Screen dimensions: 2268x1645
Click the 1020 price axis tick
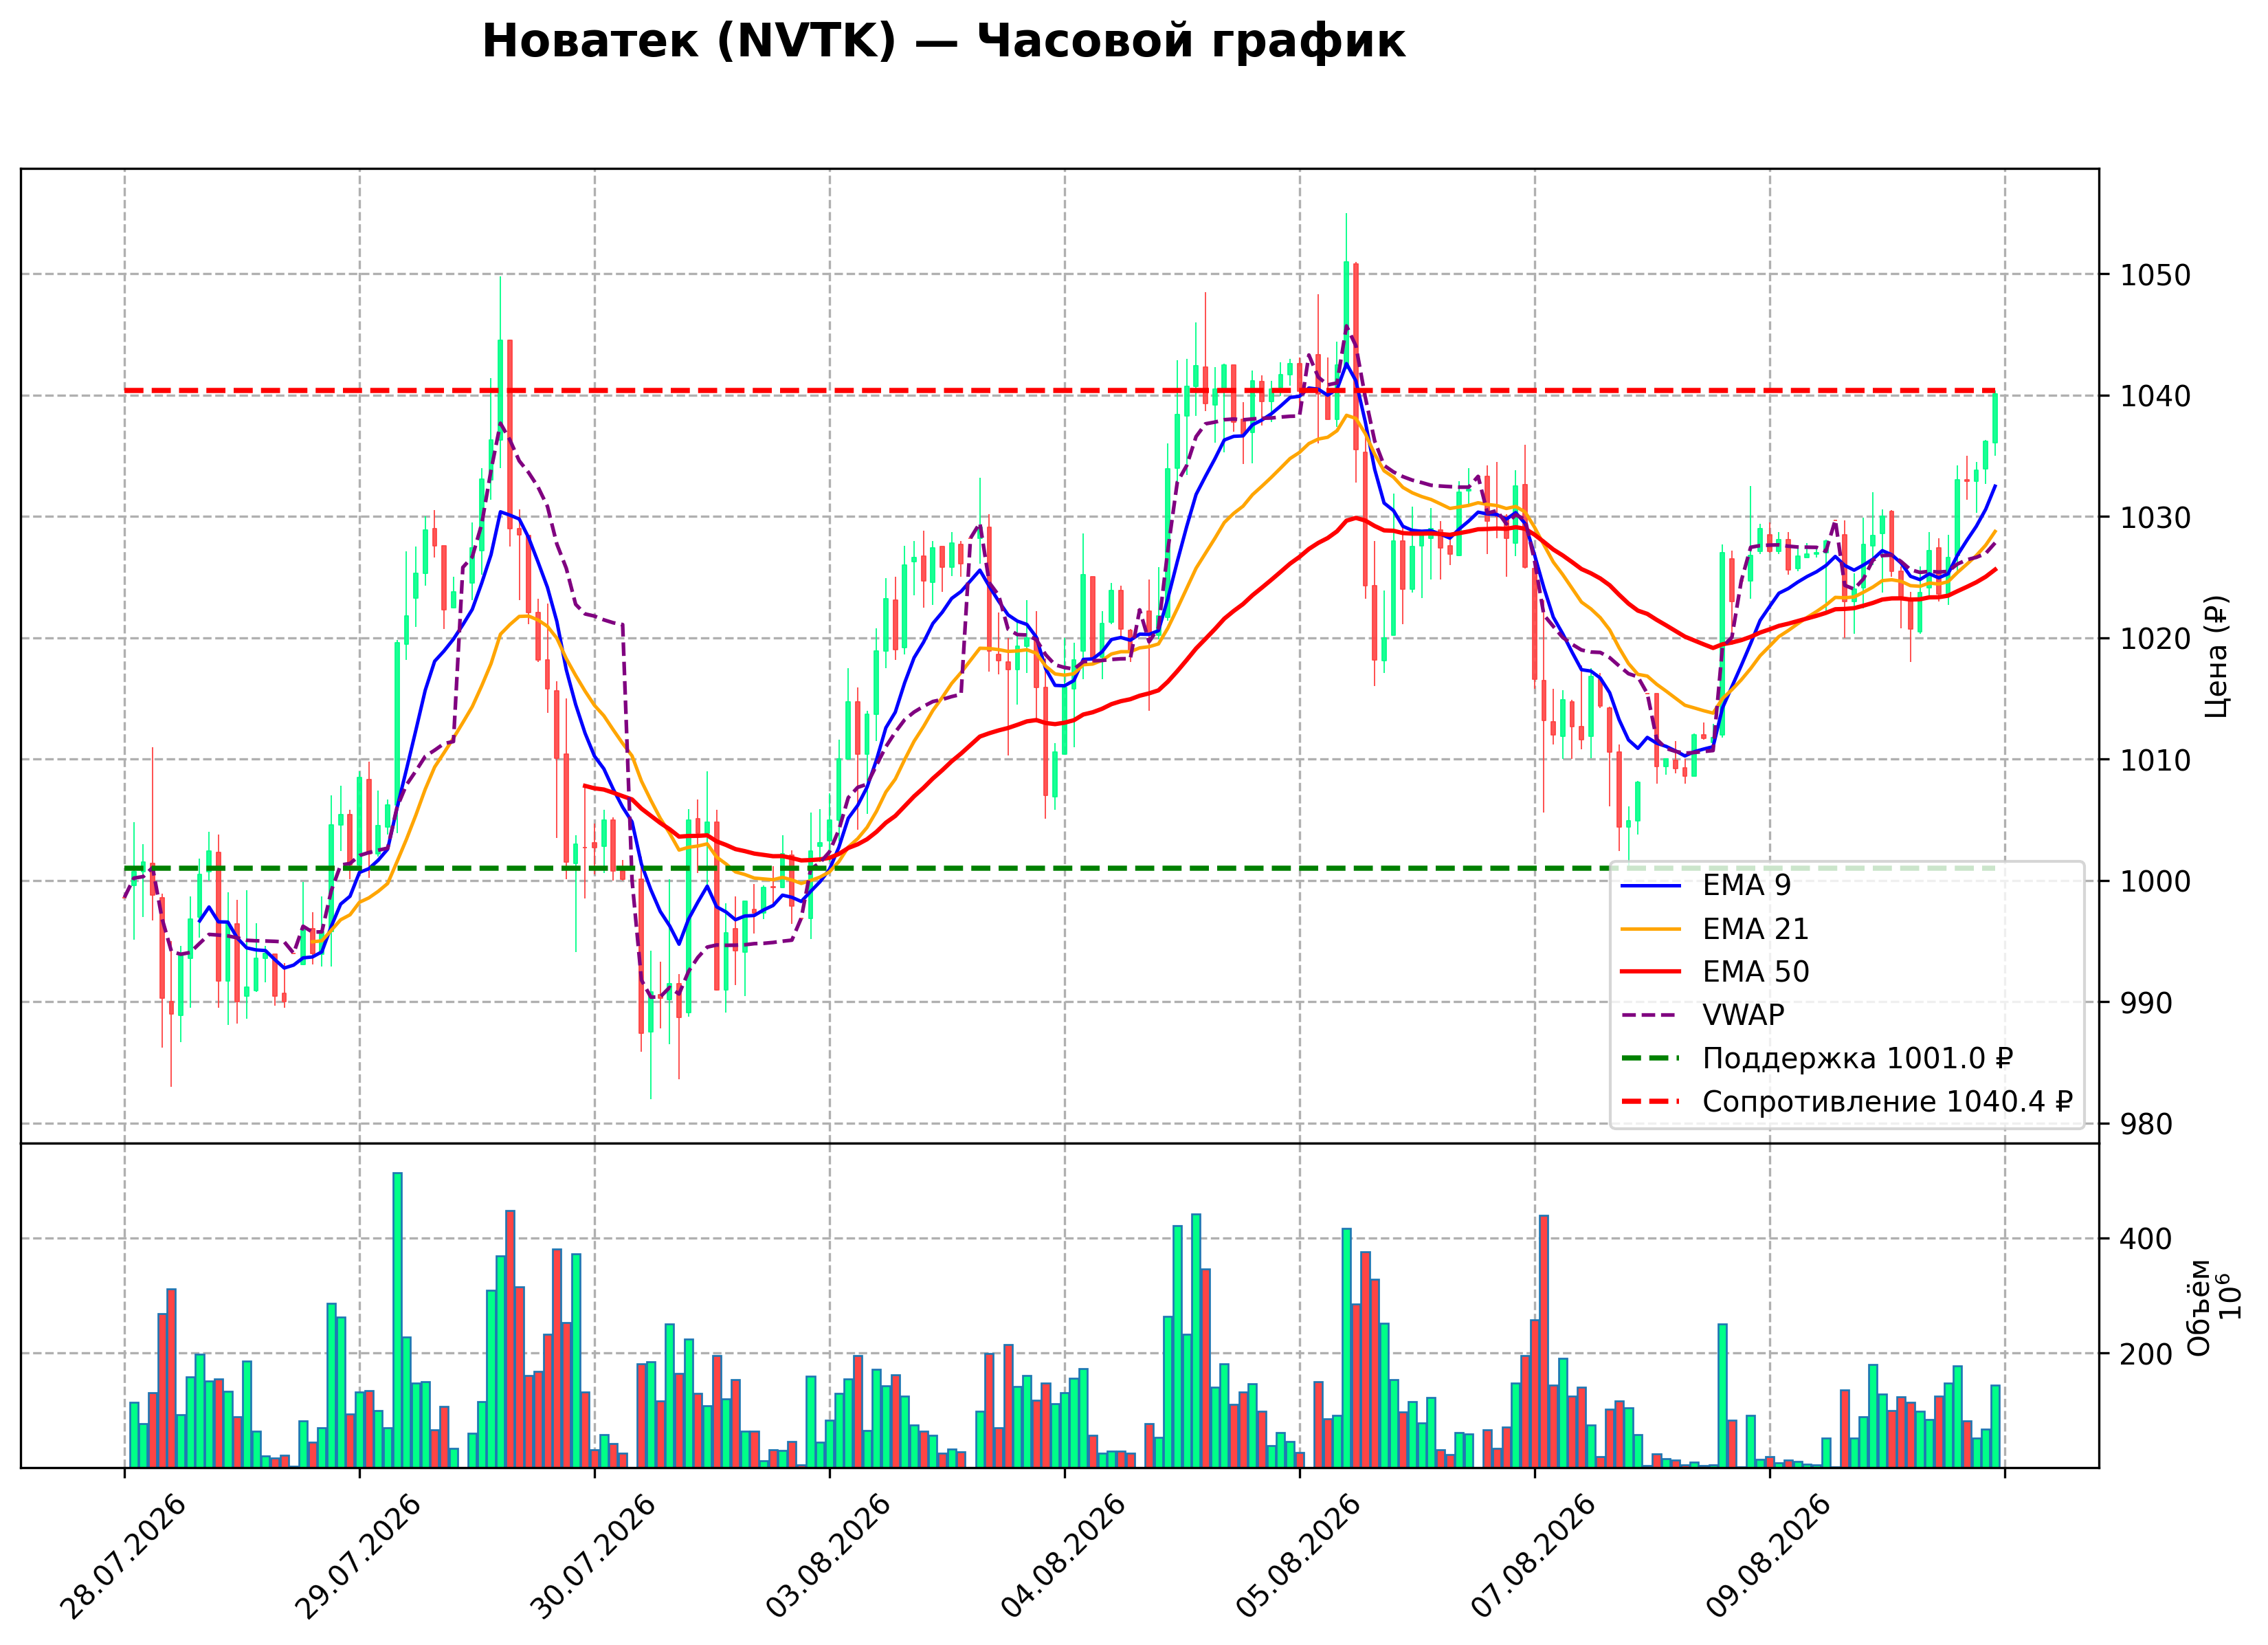click(2155, 639)
